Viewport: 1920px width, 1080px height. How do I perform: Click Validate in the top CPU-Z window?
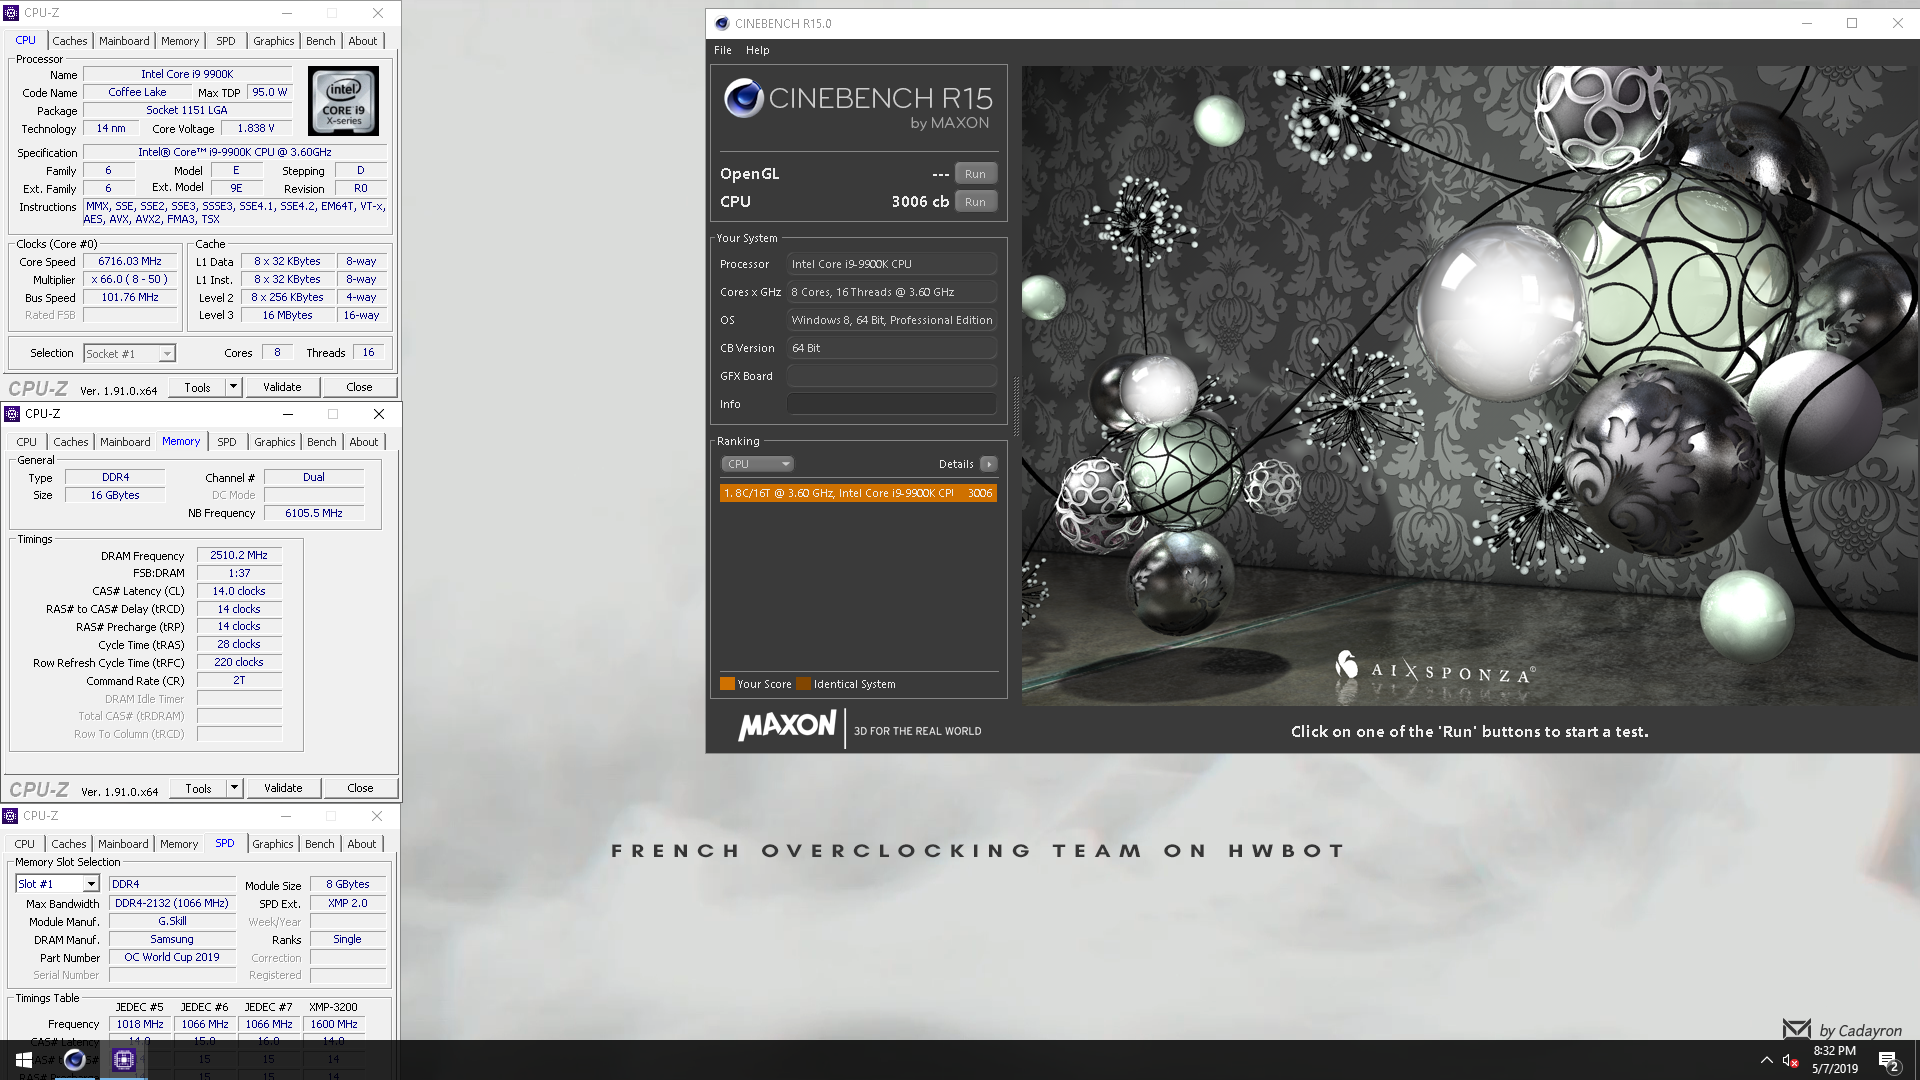282,387
